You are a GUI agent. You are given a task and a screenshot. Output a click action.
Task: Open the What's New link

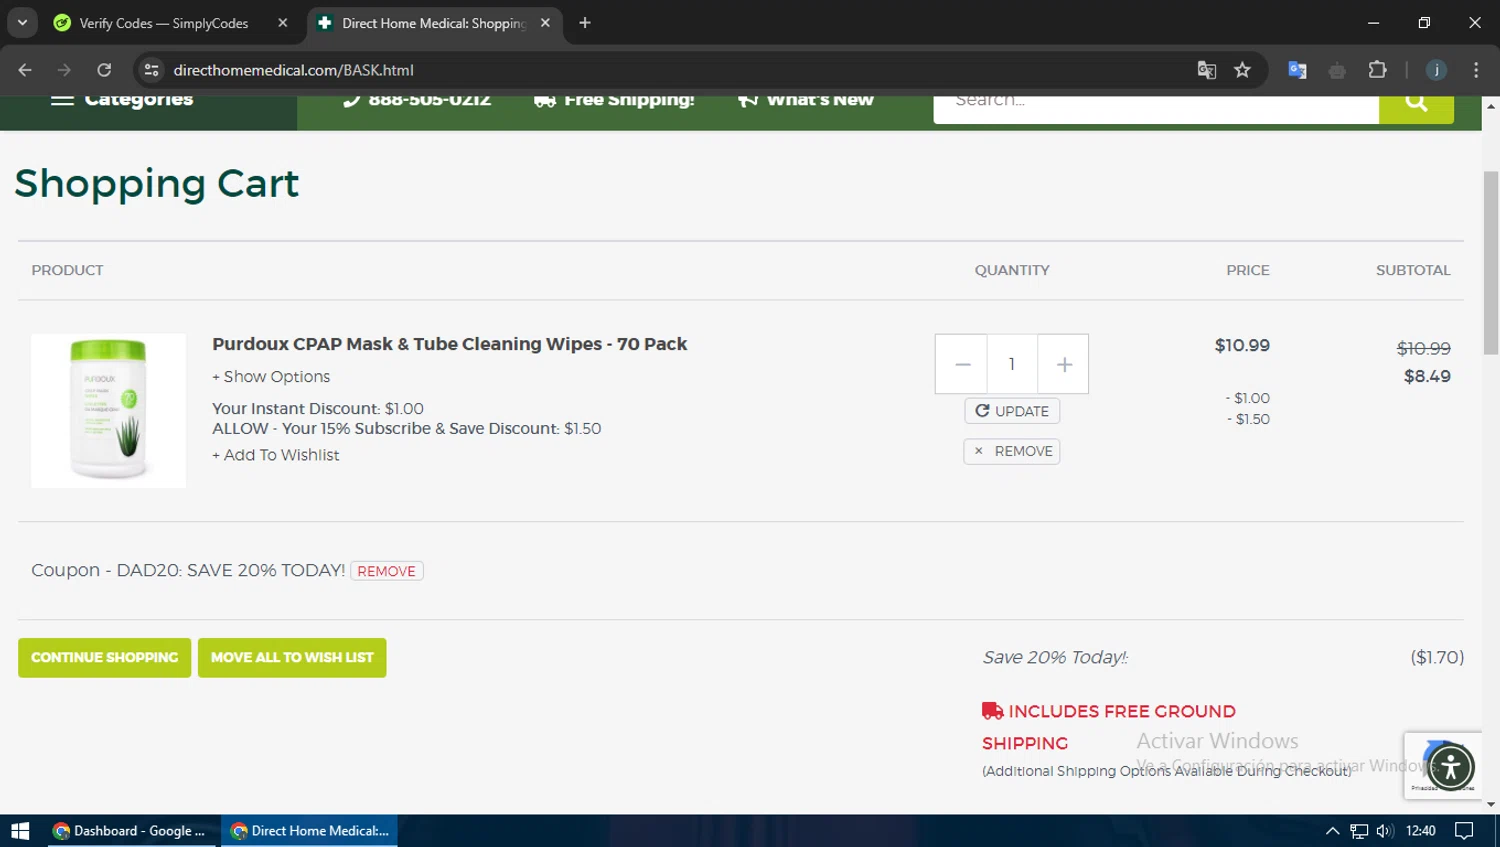(805, 100)
